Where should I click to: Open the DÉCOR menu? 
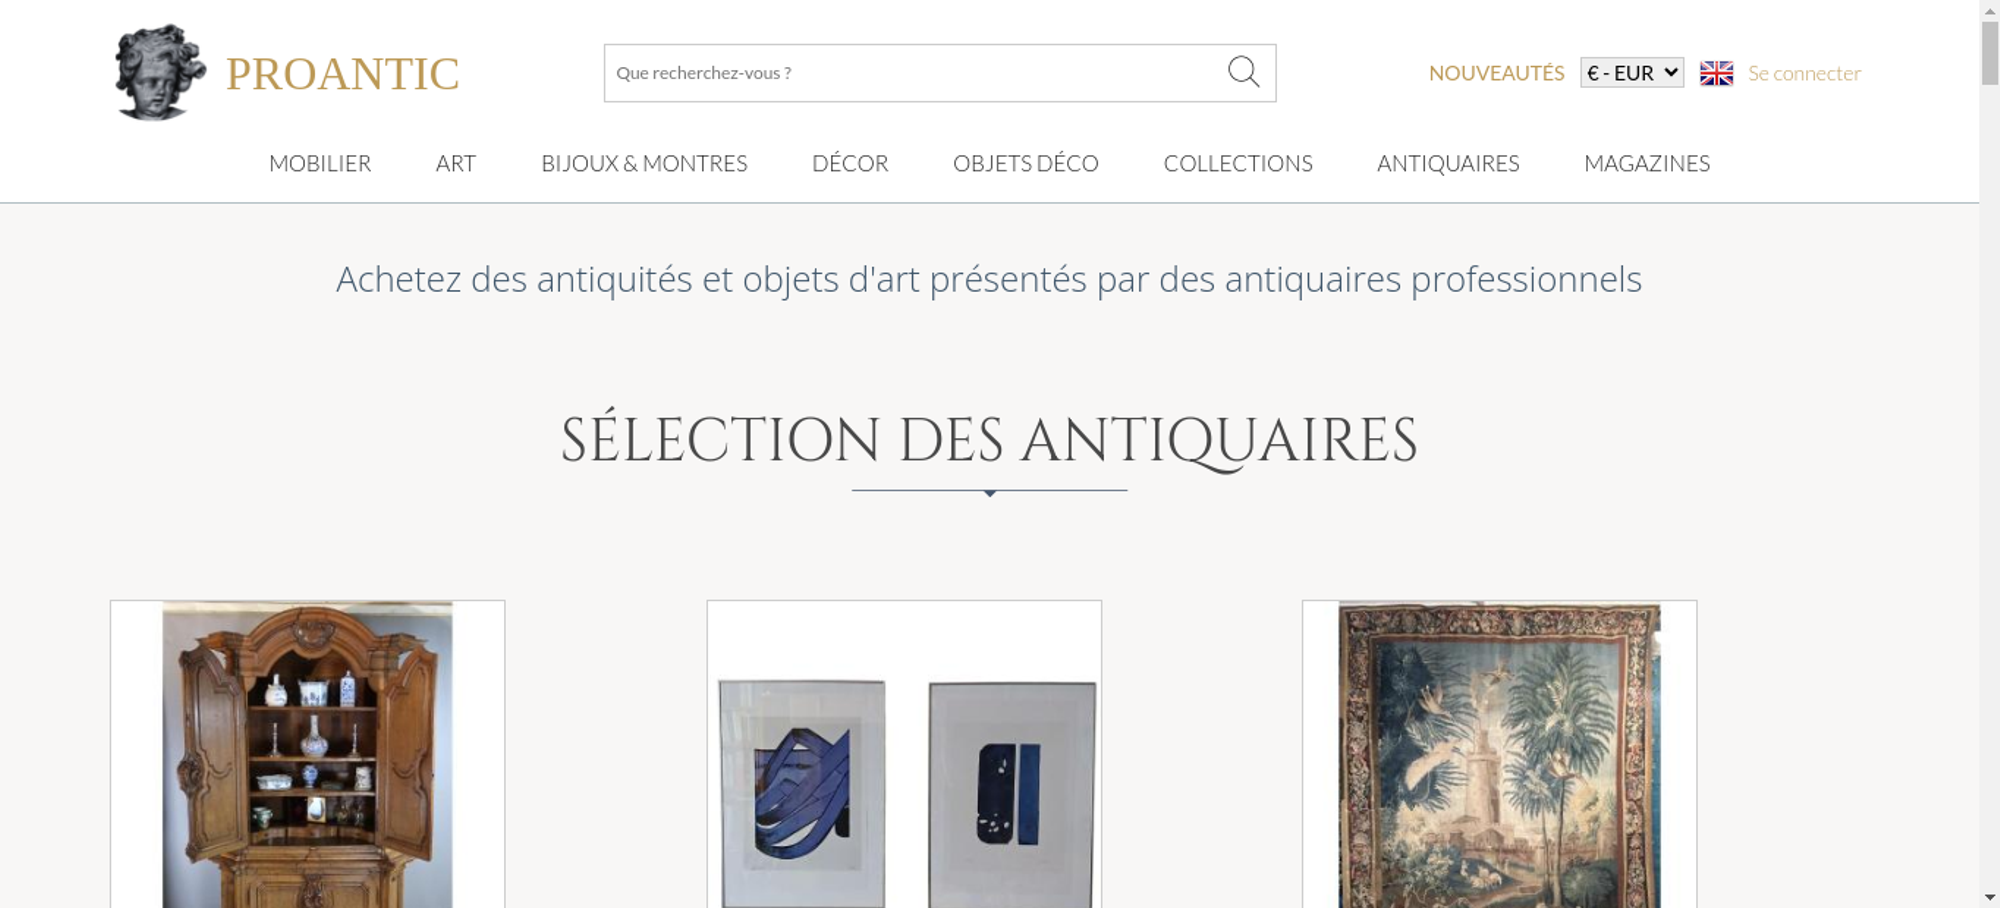850,163
